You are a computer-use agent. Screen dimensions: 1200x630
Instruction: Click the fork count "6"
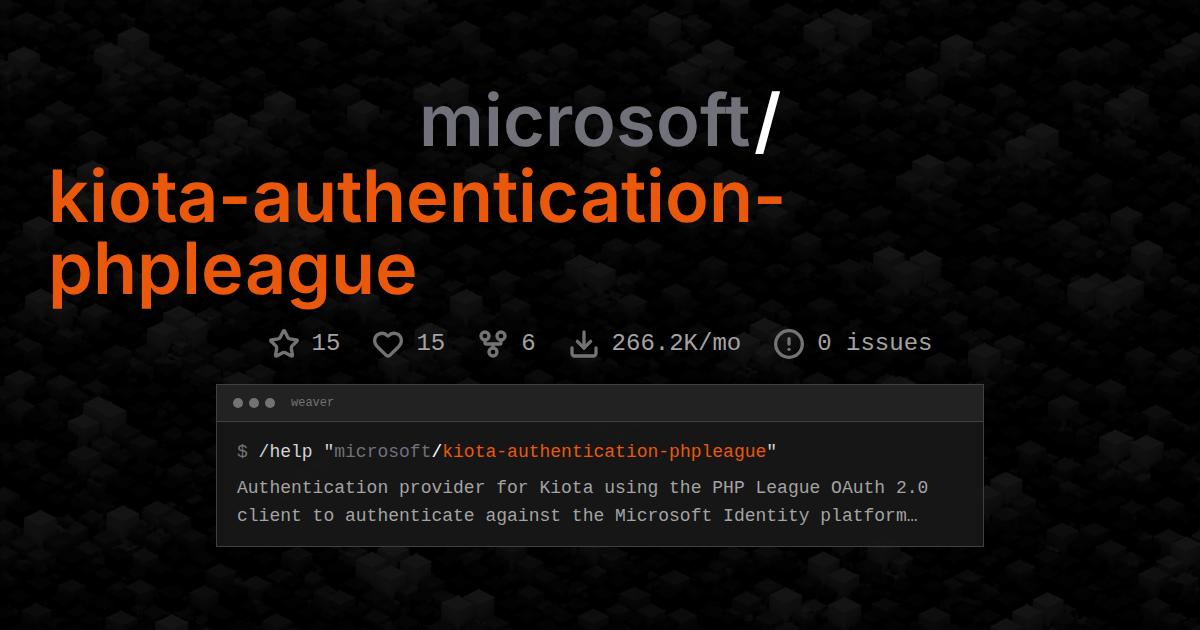click(x=528, y=343)
